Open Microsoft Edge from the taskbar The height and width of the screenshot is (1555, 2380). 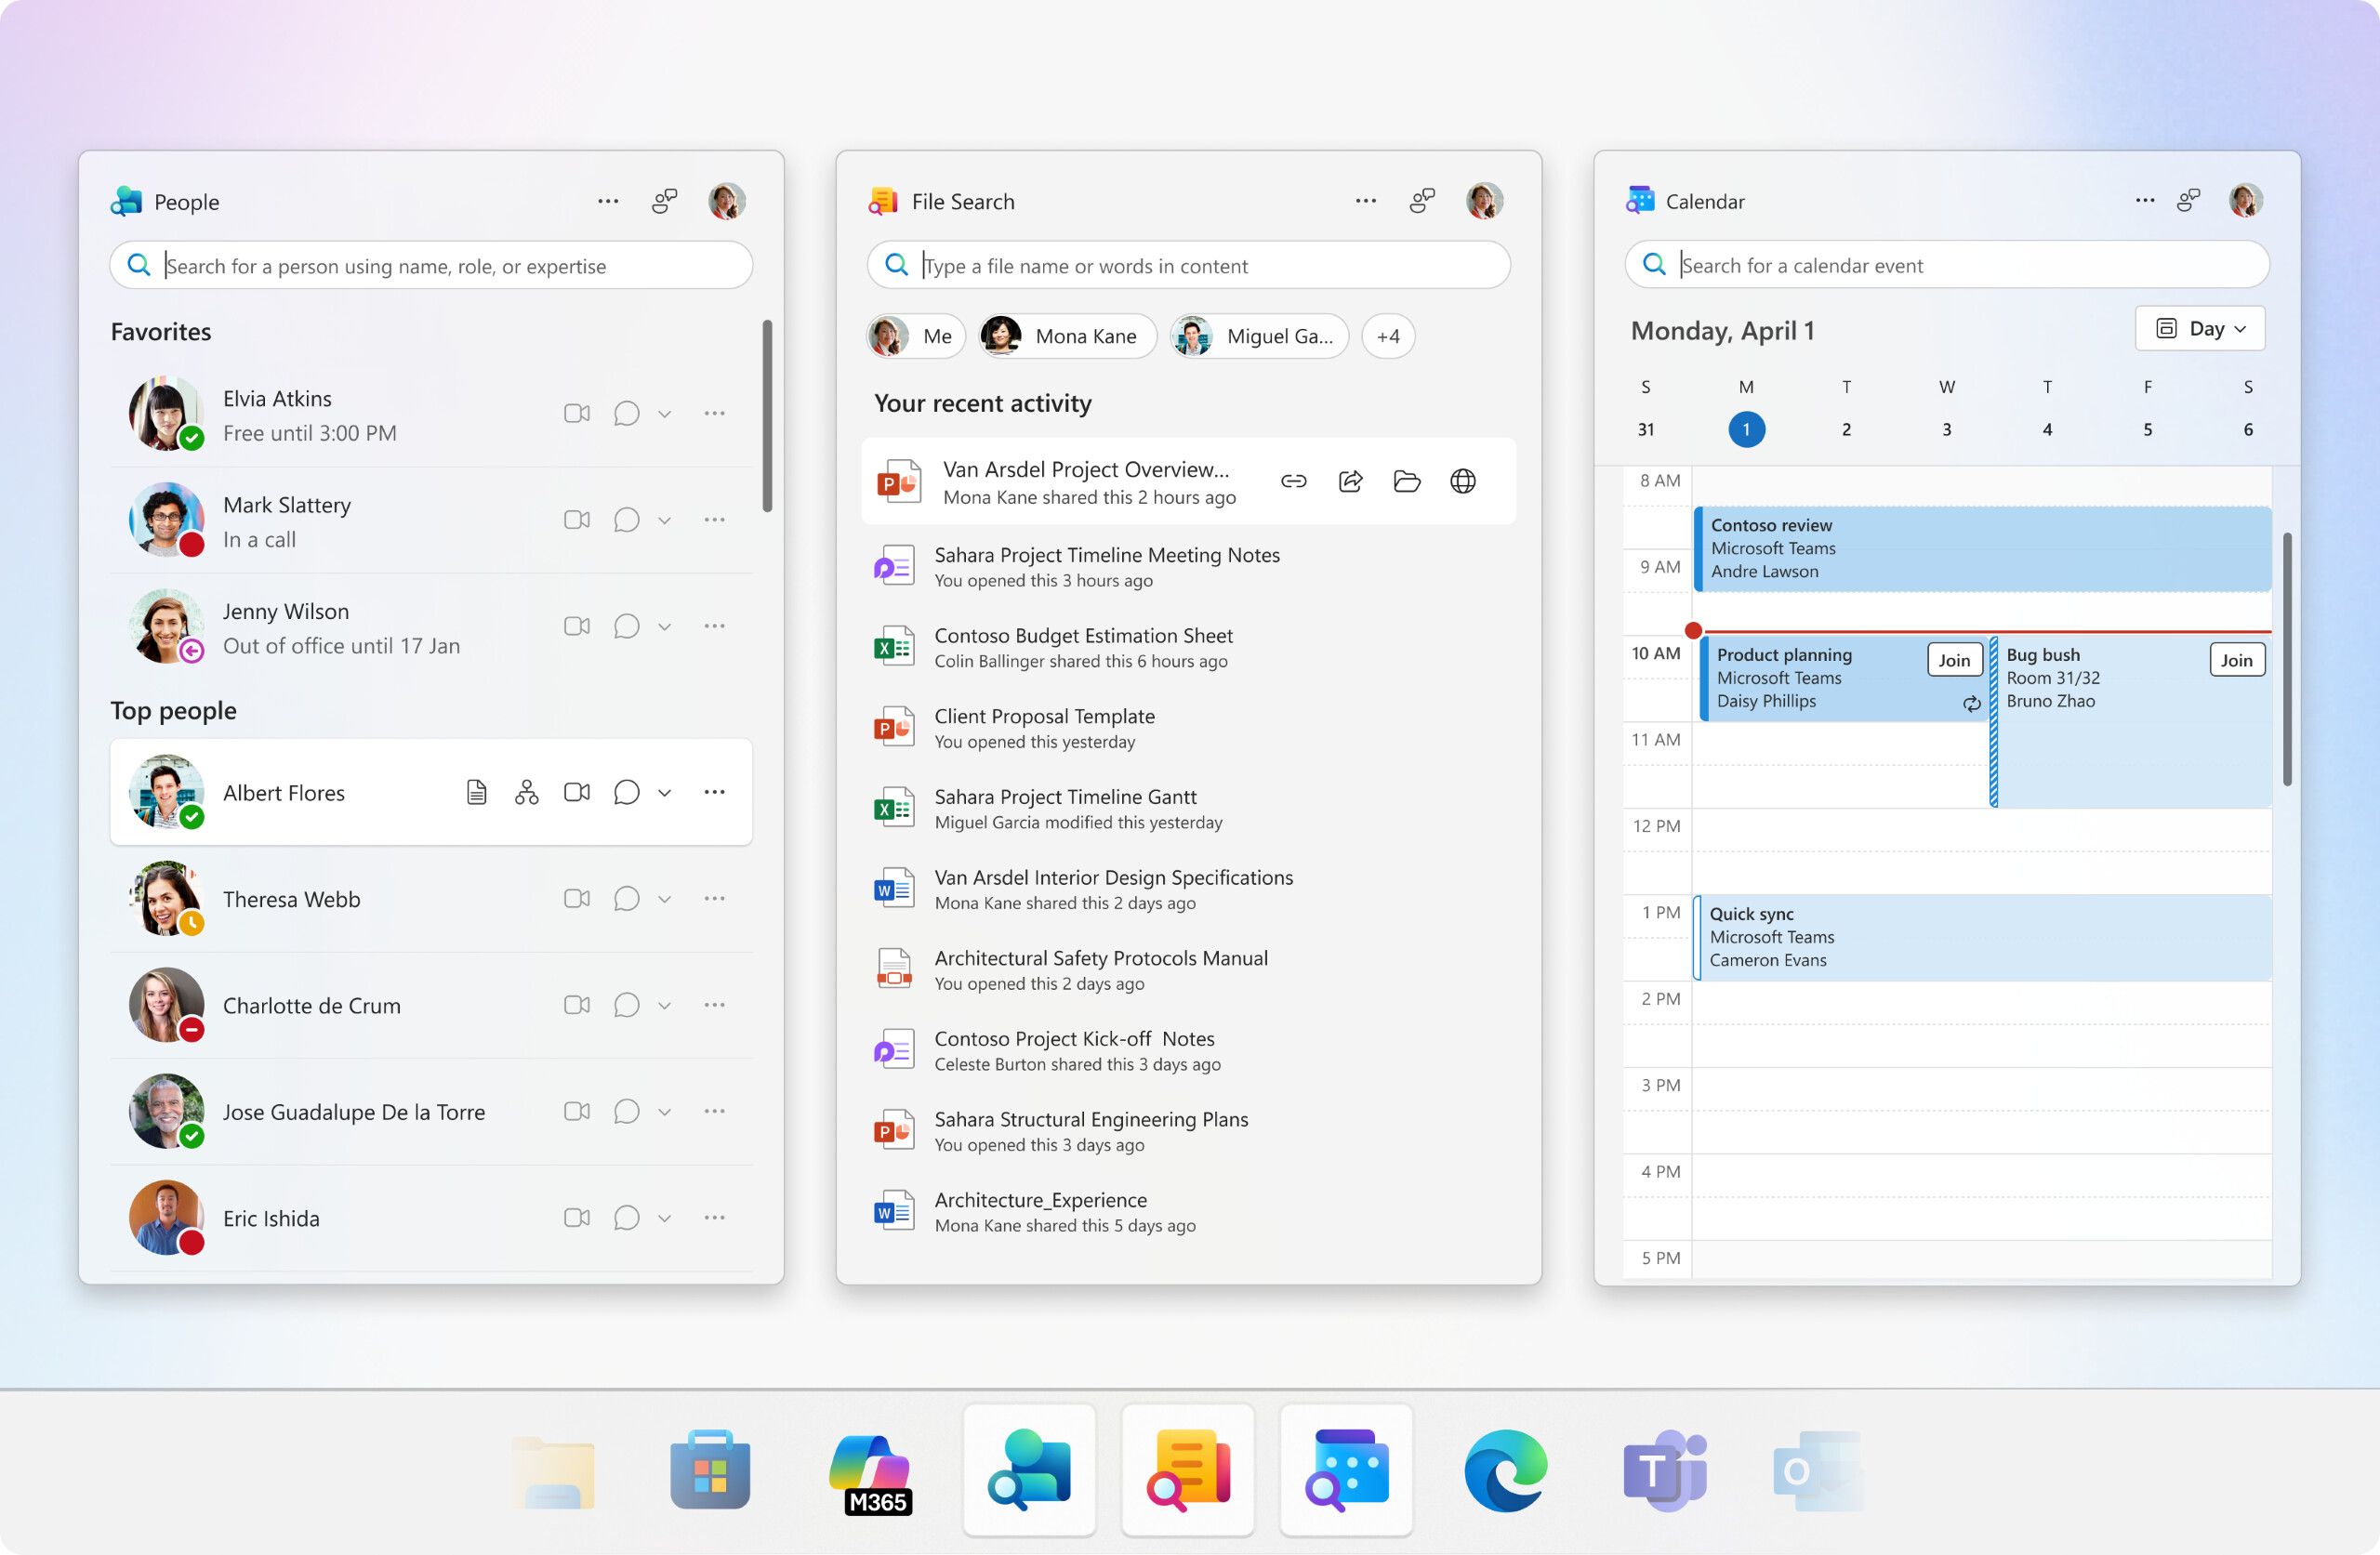pyautogui.click(x=1503, y=1470)
